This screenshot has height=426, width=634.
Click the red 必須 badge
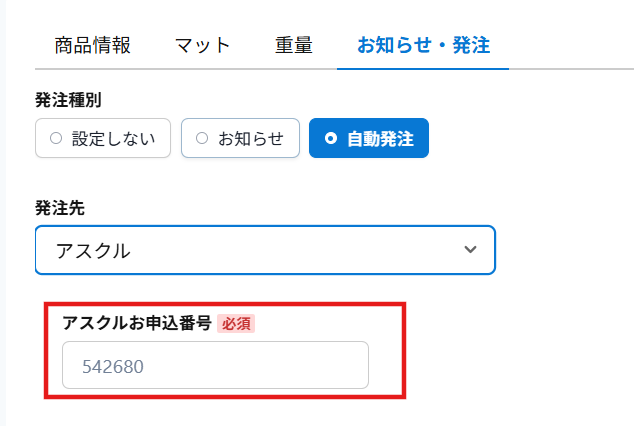coord(236,323)
